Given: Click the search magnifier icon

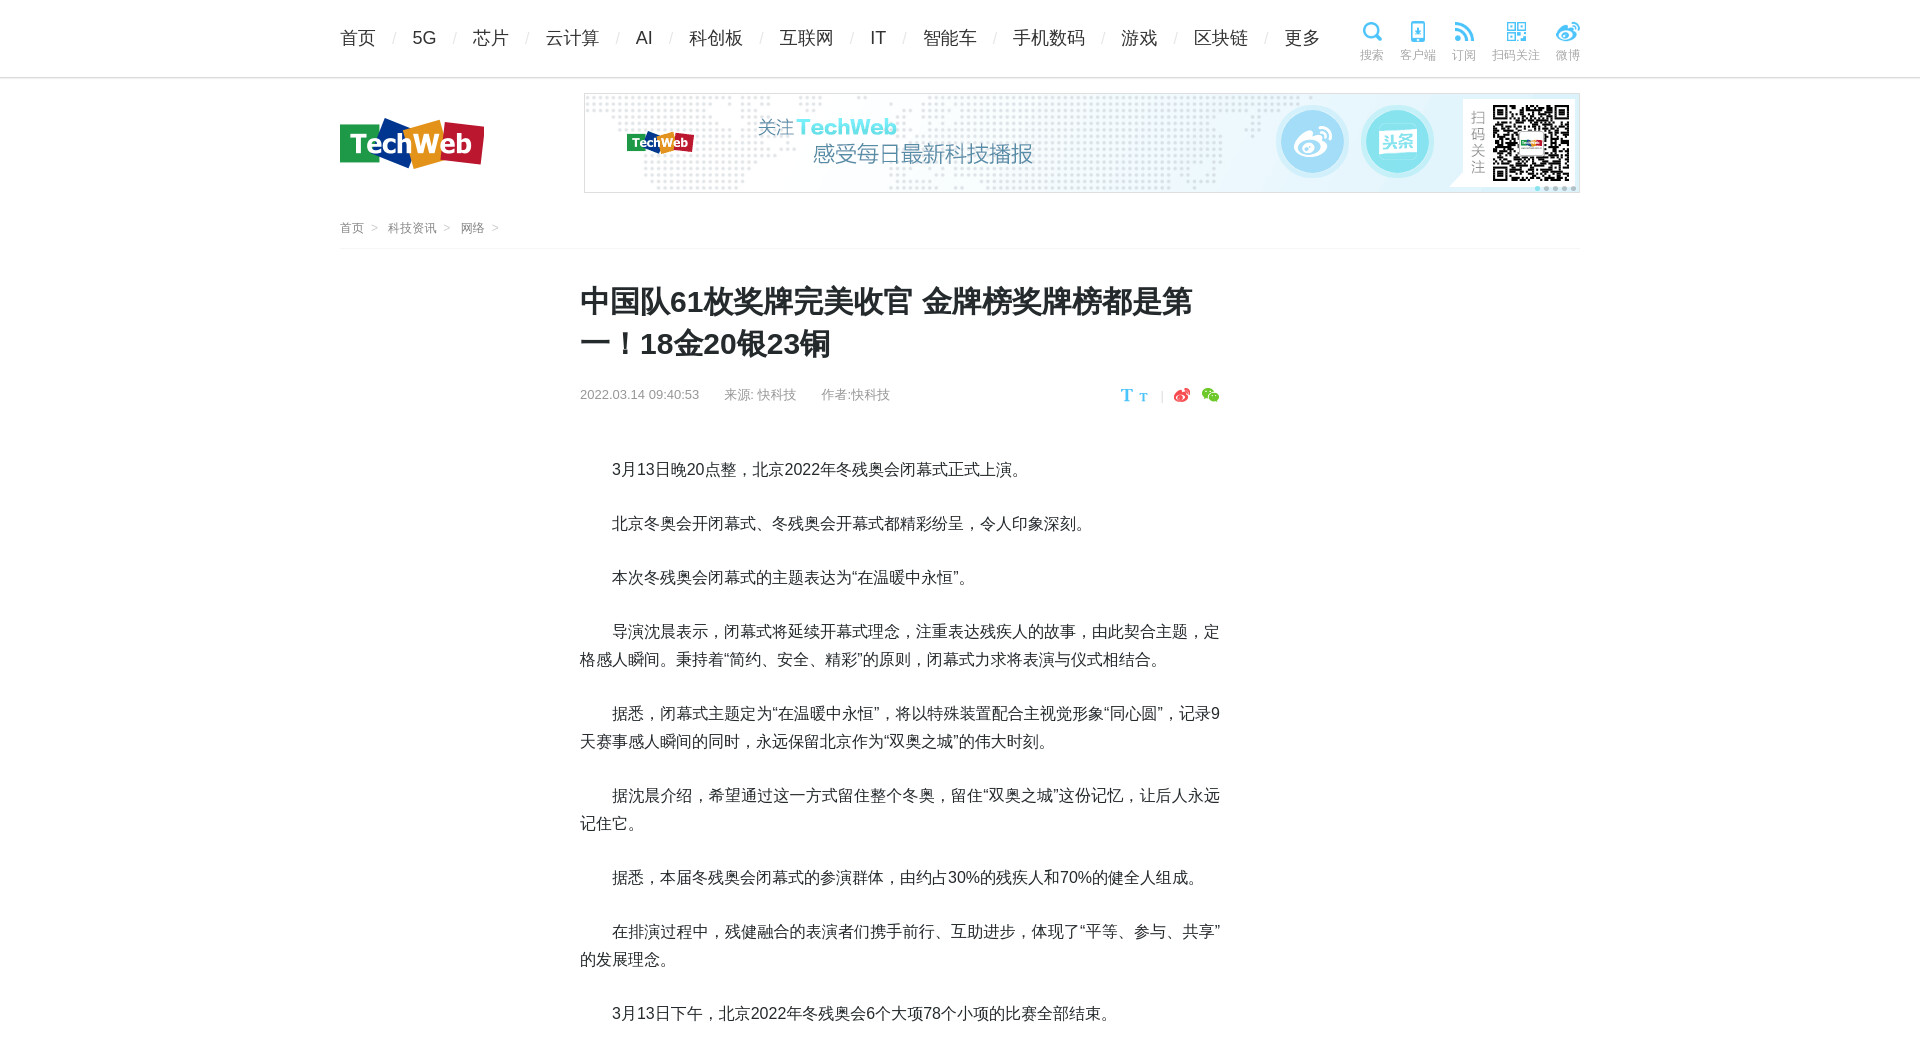Looking at the screenshot, I should [x=1371, y=32].
